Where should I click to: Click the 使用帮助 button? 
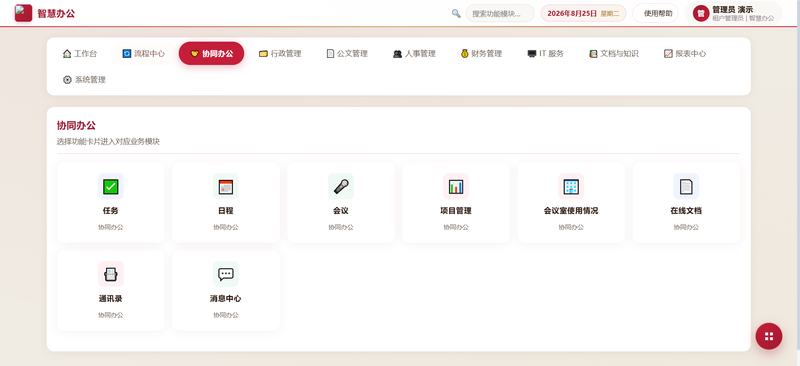pyautogui.click(x=655, y=13)
